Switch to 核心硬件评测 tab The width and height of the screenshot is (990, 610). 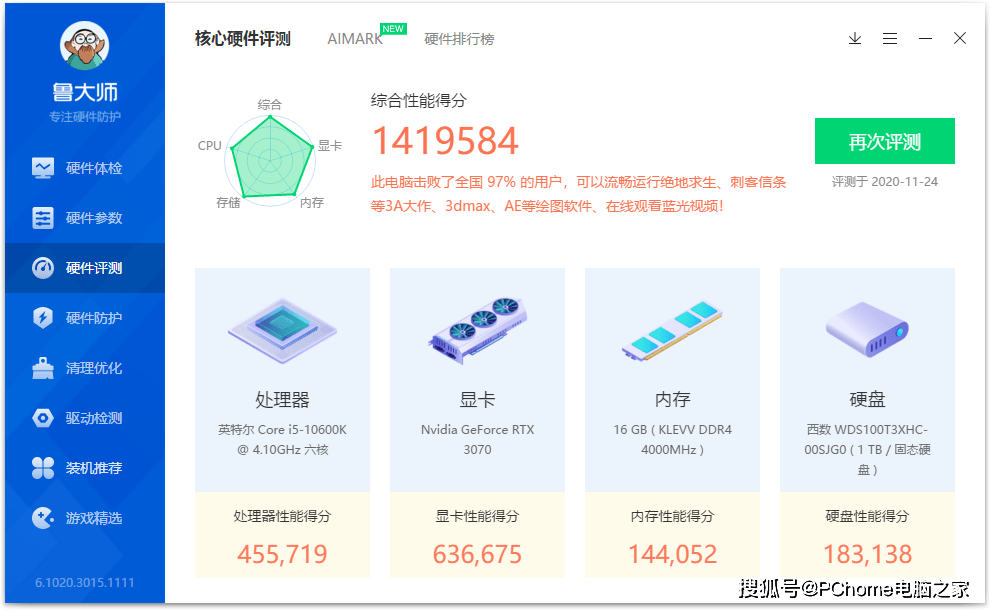click(242, 39)
